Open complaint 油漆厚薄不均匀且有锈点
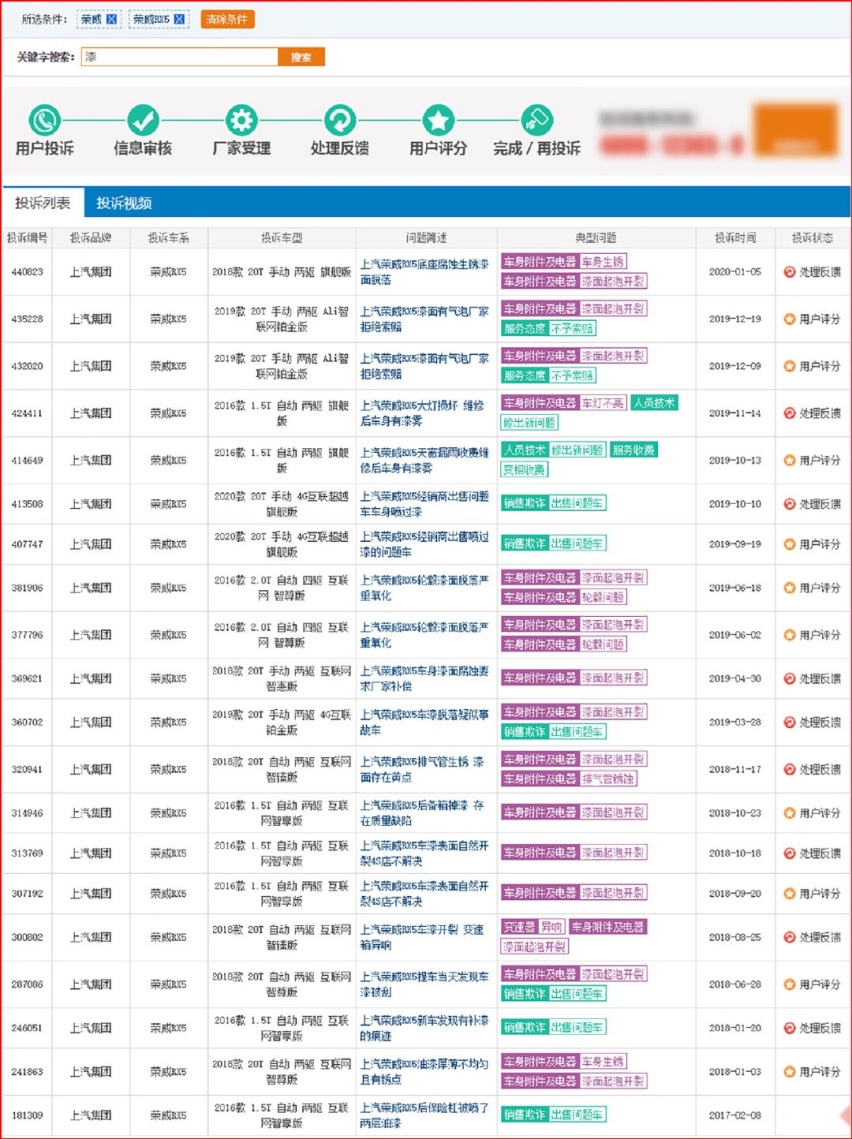Image resolution: width=852 pixels, height=1139 pixels. [425, 1071]
